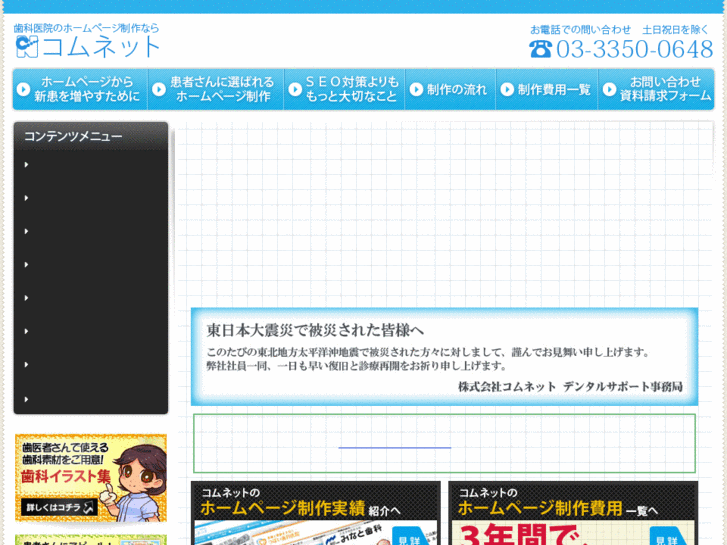Click the arrow icon on ホームページから新患を増やすために

click(24, 90)
